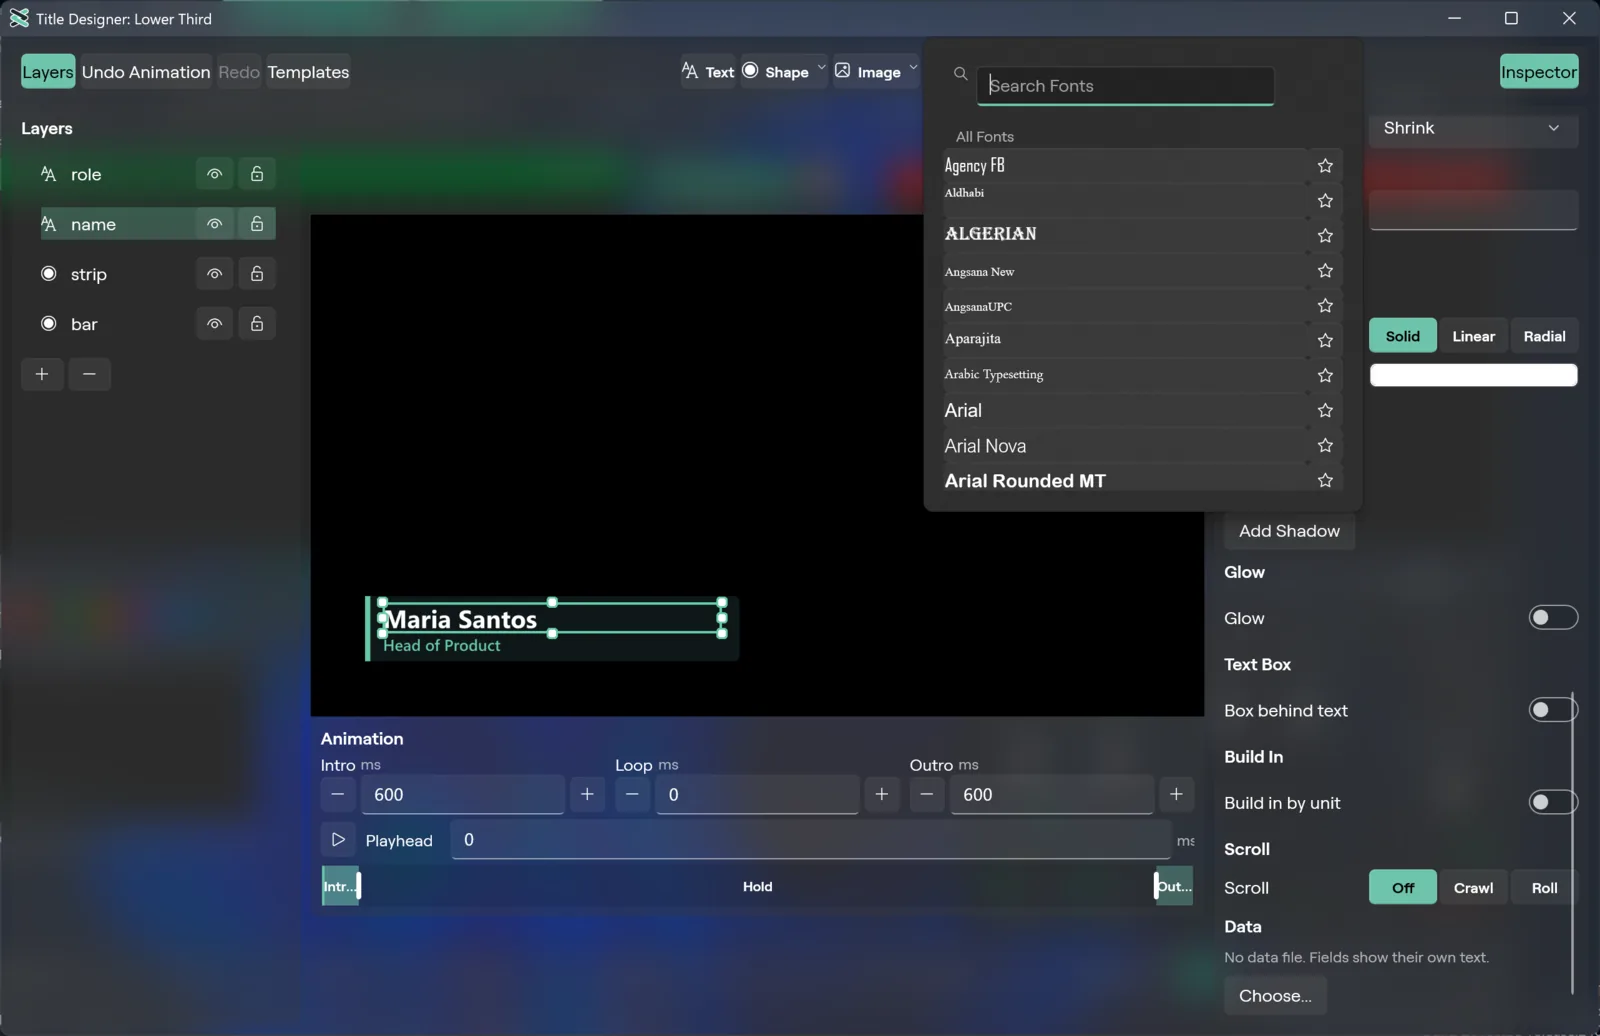Star the Arial Rounded MT font

(x=1325, y=481)
